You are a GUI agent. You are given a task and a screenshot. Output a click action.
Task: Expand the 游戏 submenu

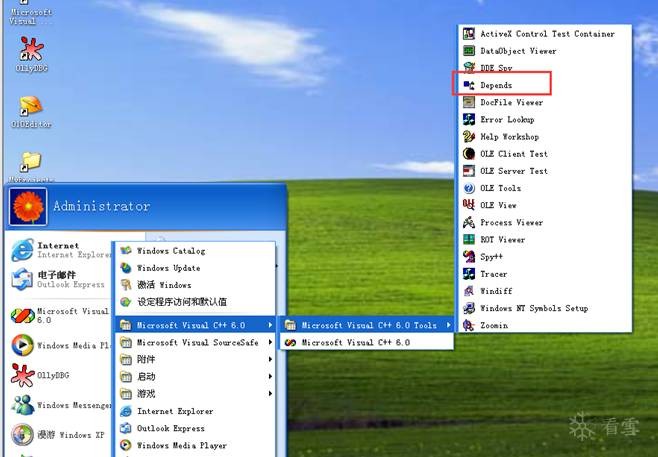click(146, 394)
